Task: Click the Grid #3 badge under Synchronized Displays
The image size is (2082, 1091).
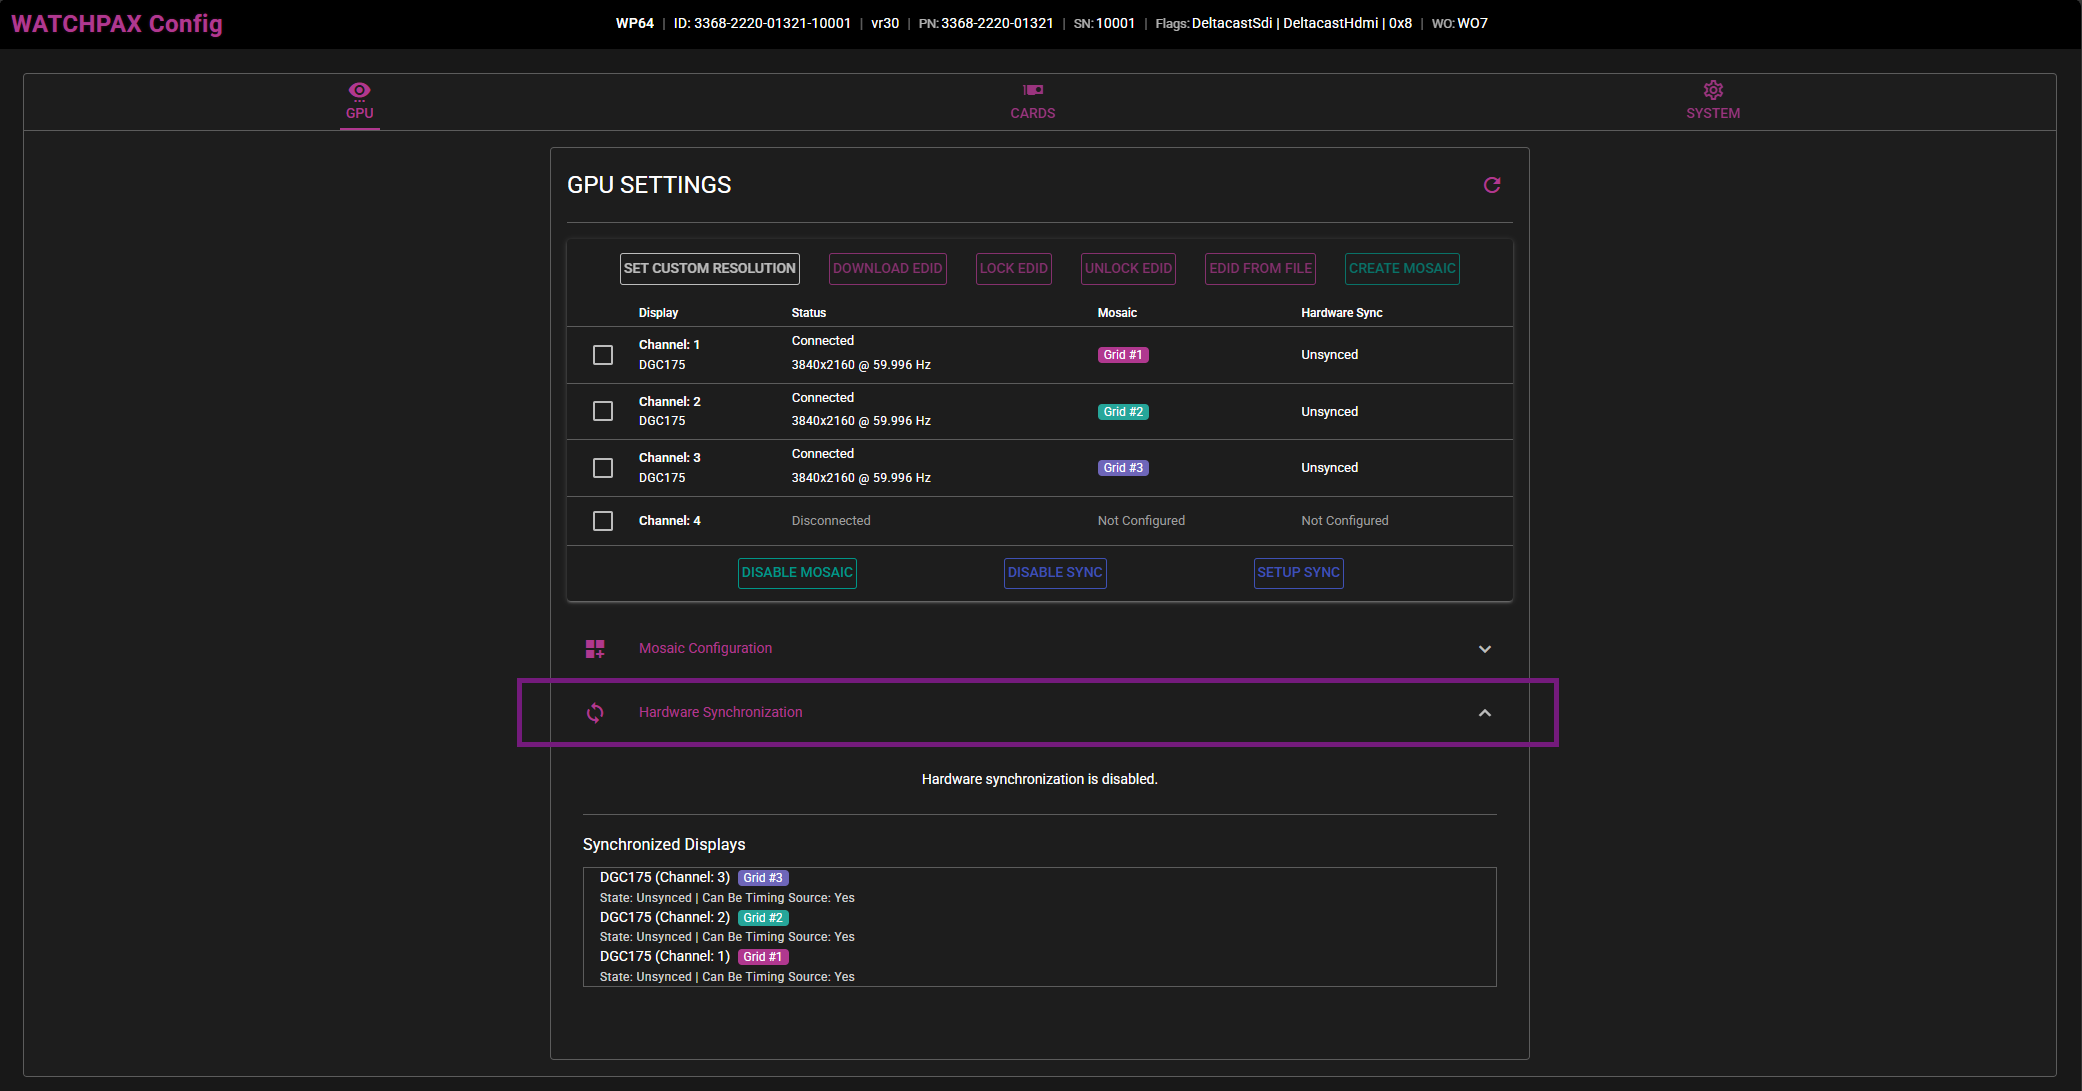Action: (763, 877)
